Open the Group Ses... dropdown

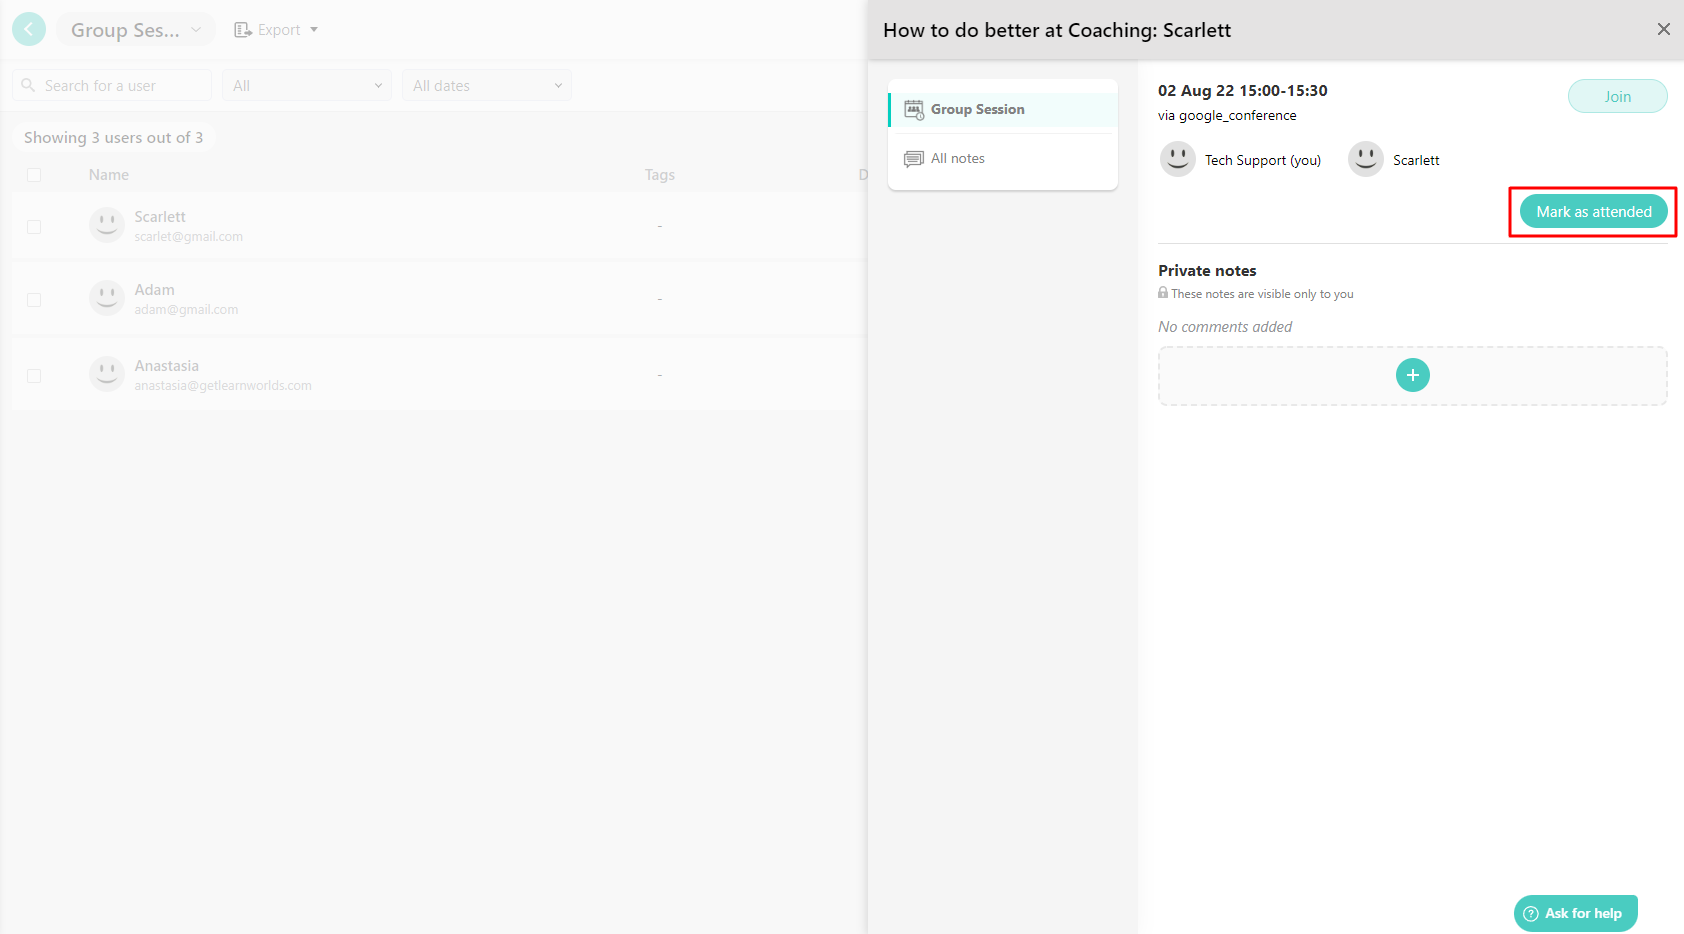135,29
